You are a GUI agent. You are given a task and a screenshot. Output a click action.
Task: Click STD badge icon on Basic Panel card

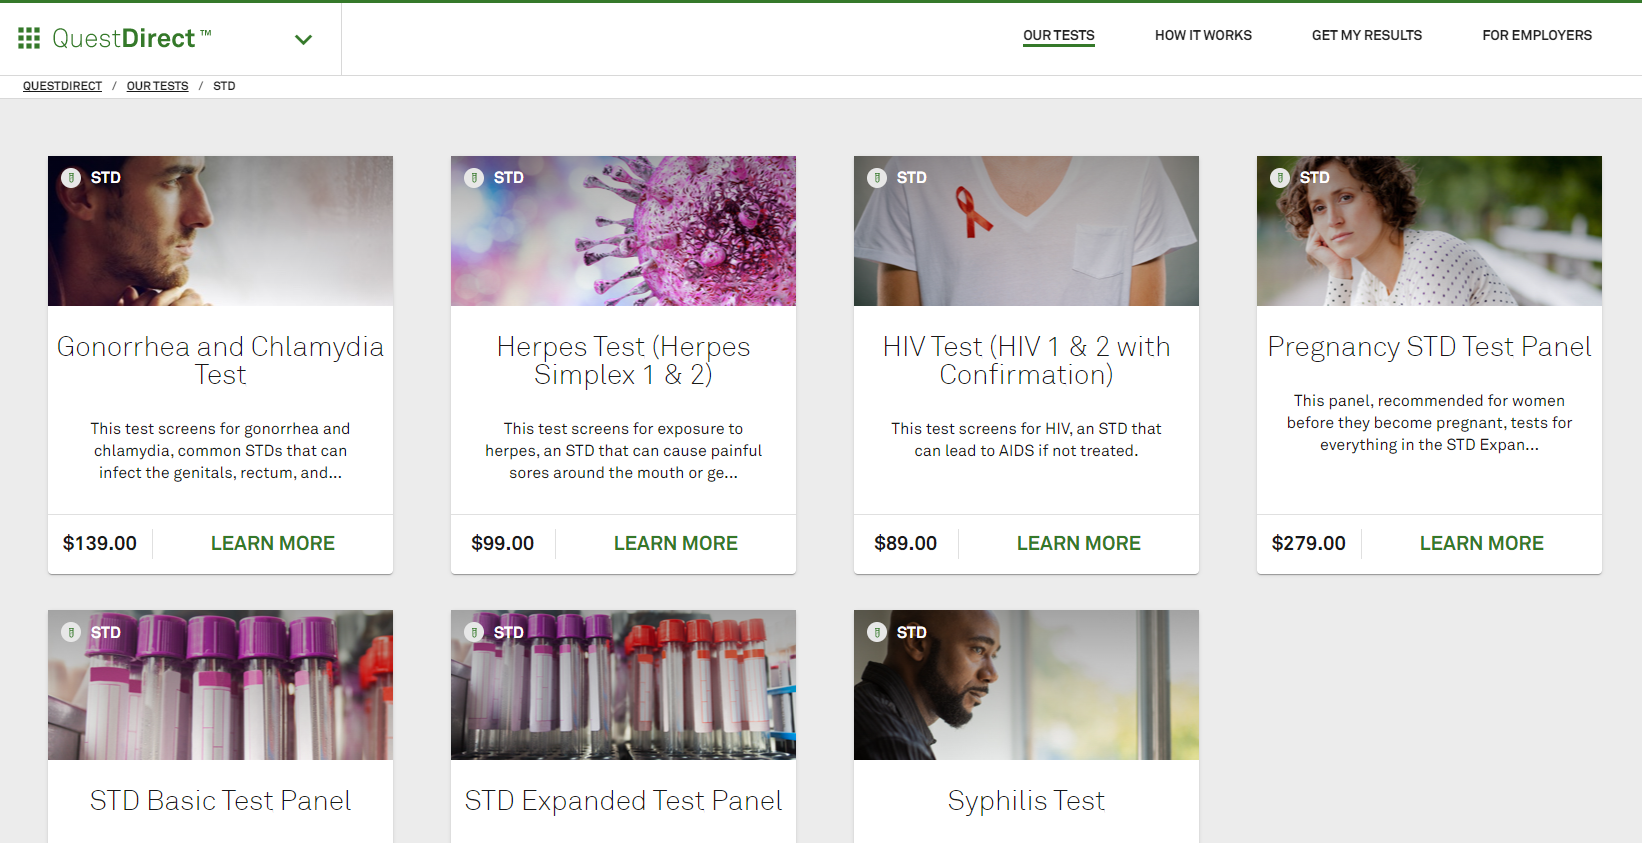[71, 632]
